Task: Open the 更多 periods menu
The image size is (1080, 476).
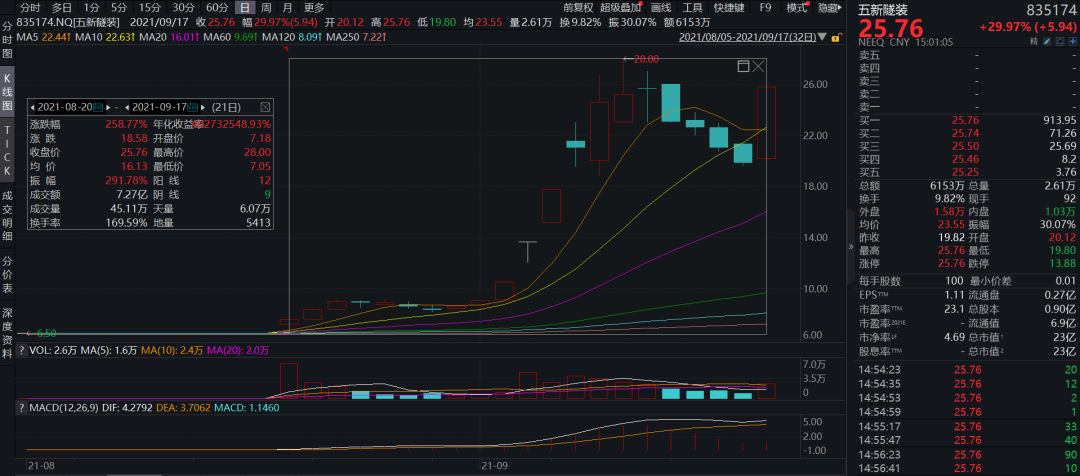Action: tap(314, 7)
